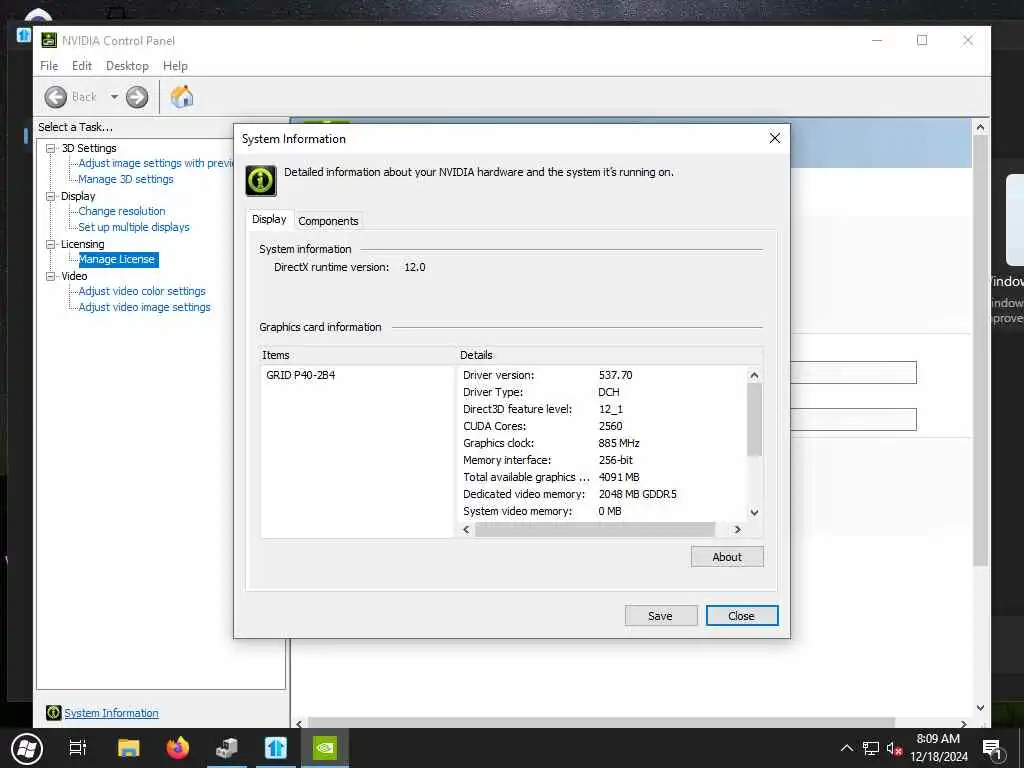Close System Information dialog with X
Screen dimensions: 1024x768
[775, 138]
